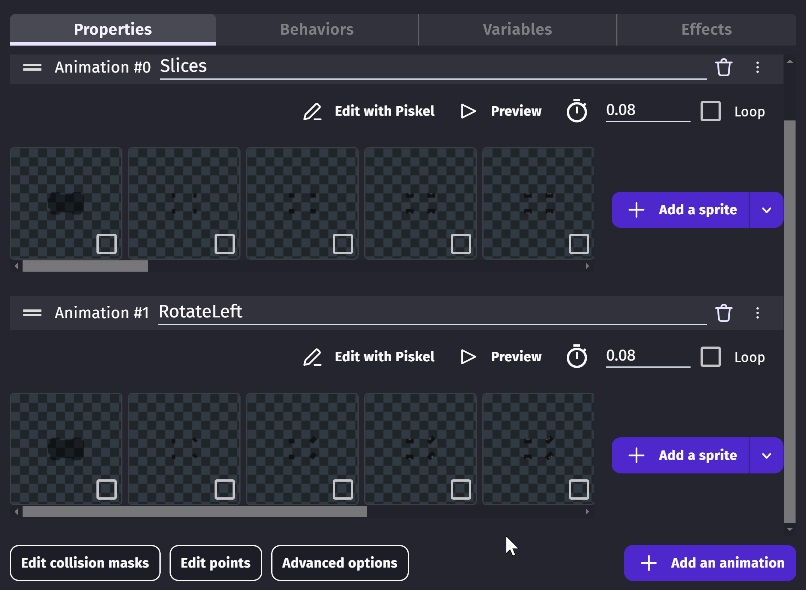The width and height of the screenshot is (806, 590).
Task: Enable Loop for the RotateLeft animation
Action: pyautogui.click(x=711, y=357)
